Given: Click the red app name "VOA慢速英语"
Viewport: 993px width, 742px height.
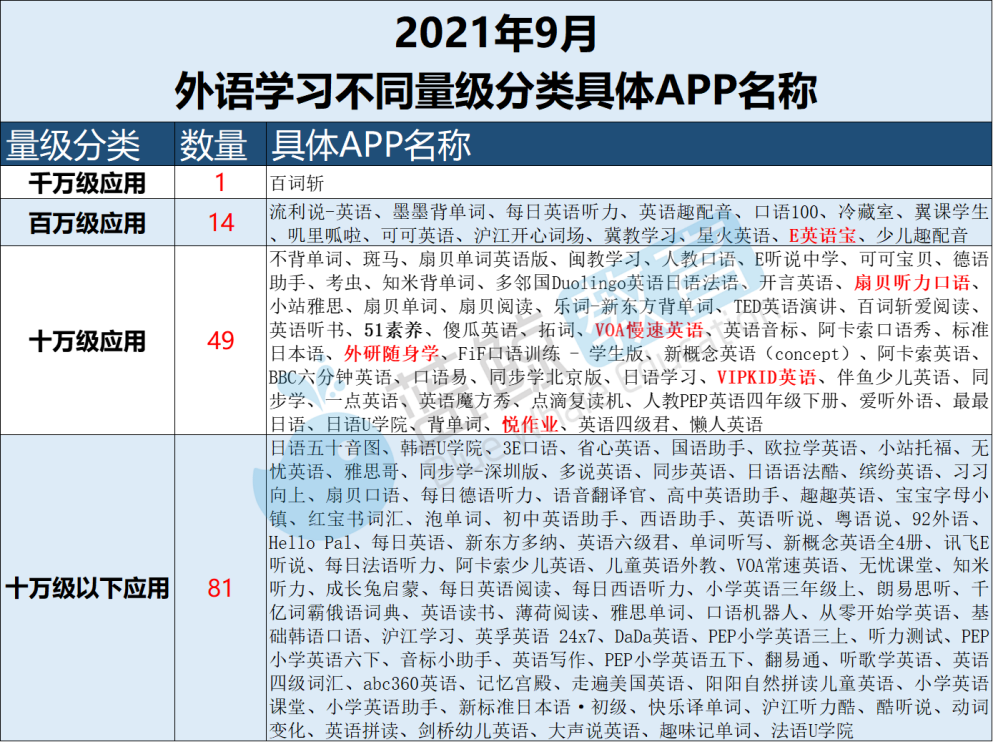Looking at the screenshot, I should [x=649, y=330].
